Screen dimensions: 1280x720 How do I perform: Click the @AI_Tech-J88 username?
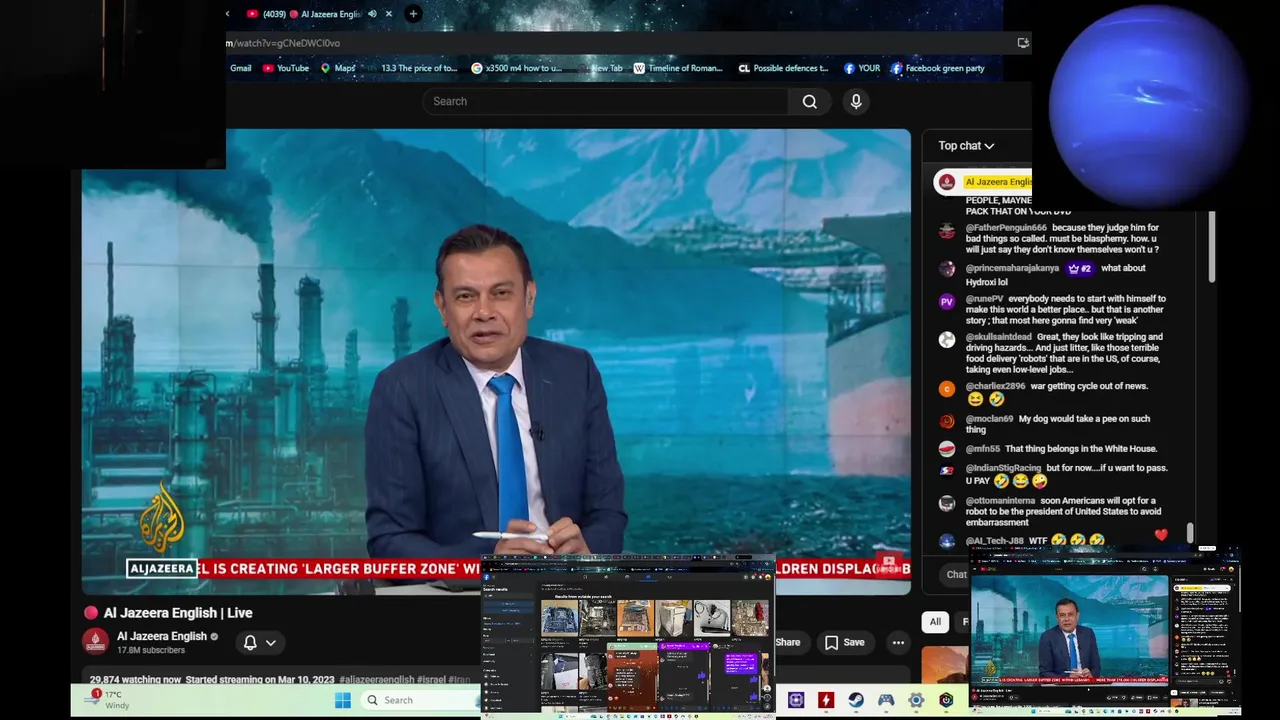click(994, 541)
